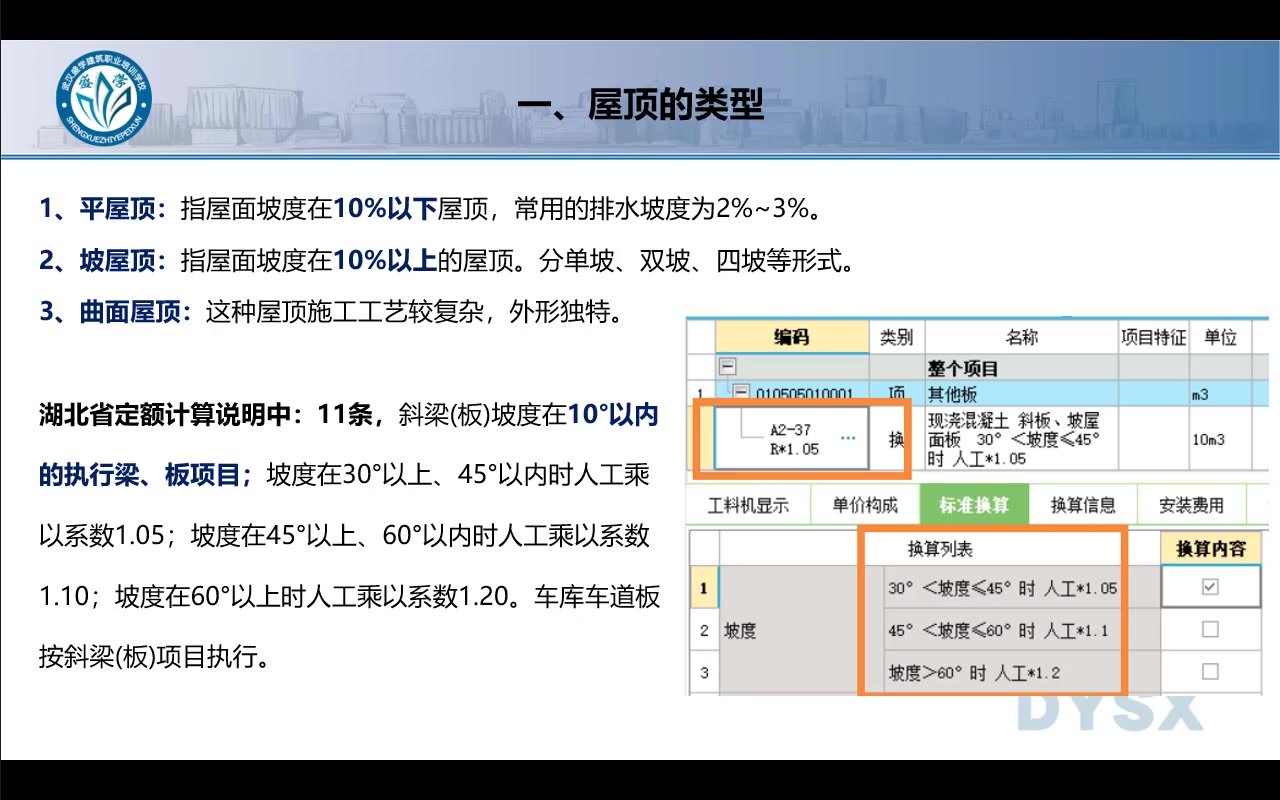This screenshot has width=1280, height=800.
Task: Click the 项目特征 column header
Action: click(x=1153, y=337)
